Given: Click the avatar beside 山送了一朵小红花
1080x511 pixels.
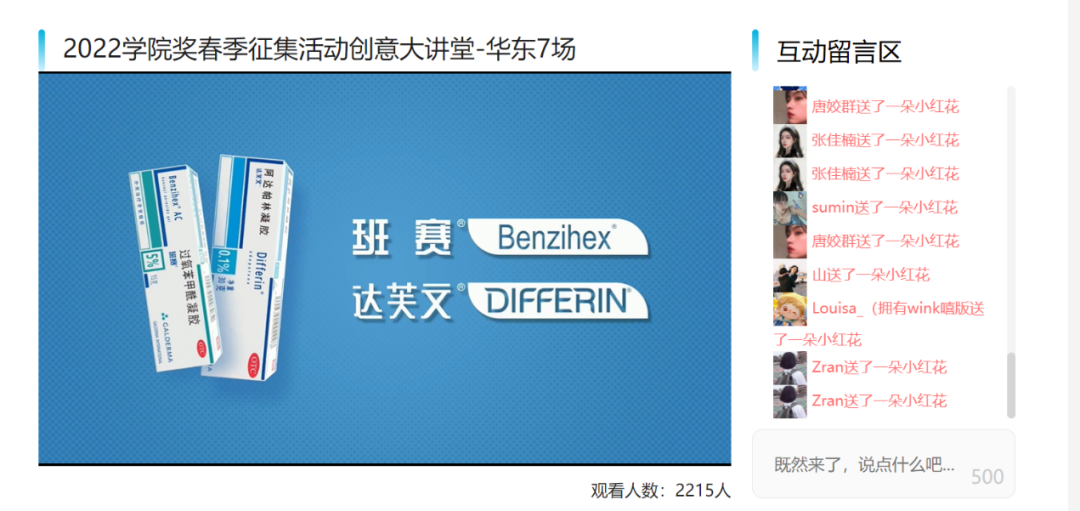Looking at the screenshot, I should (789, 275).
